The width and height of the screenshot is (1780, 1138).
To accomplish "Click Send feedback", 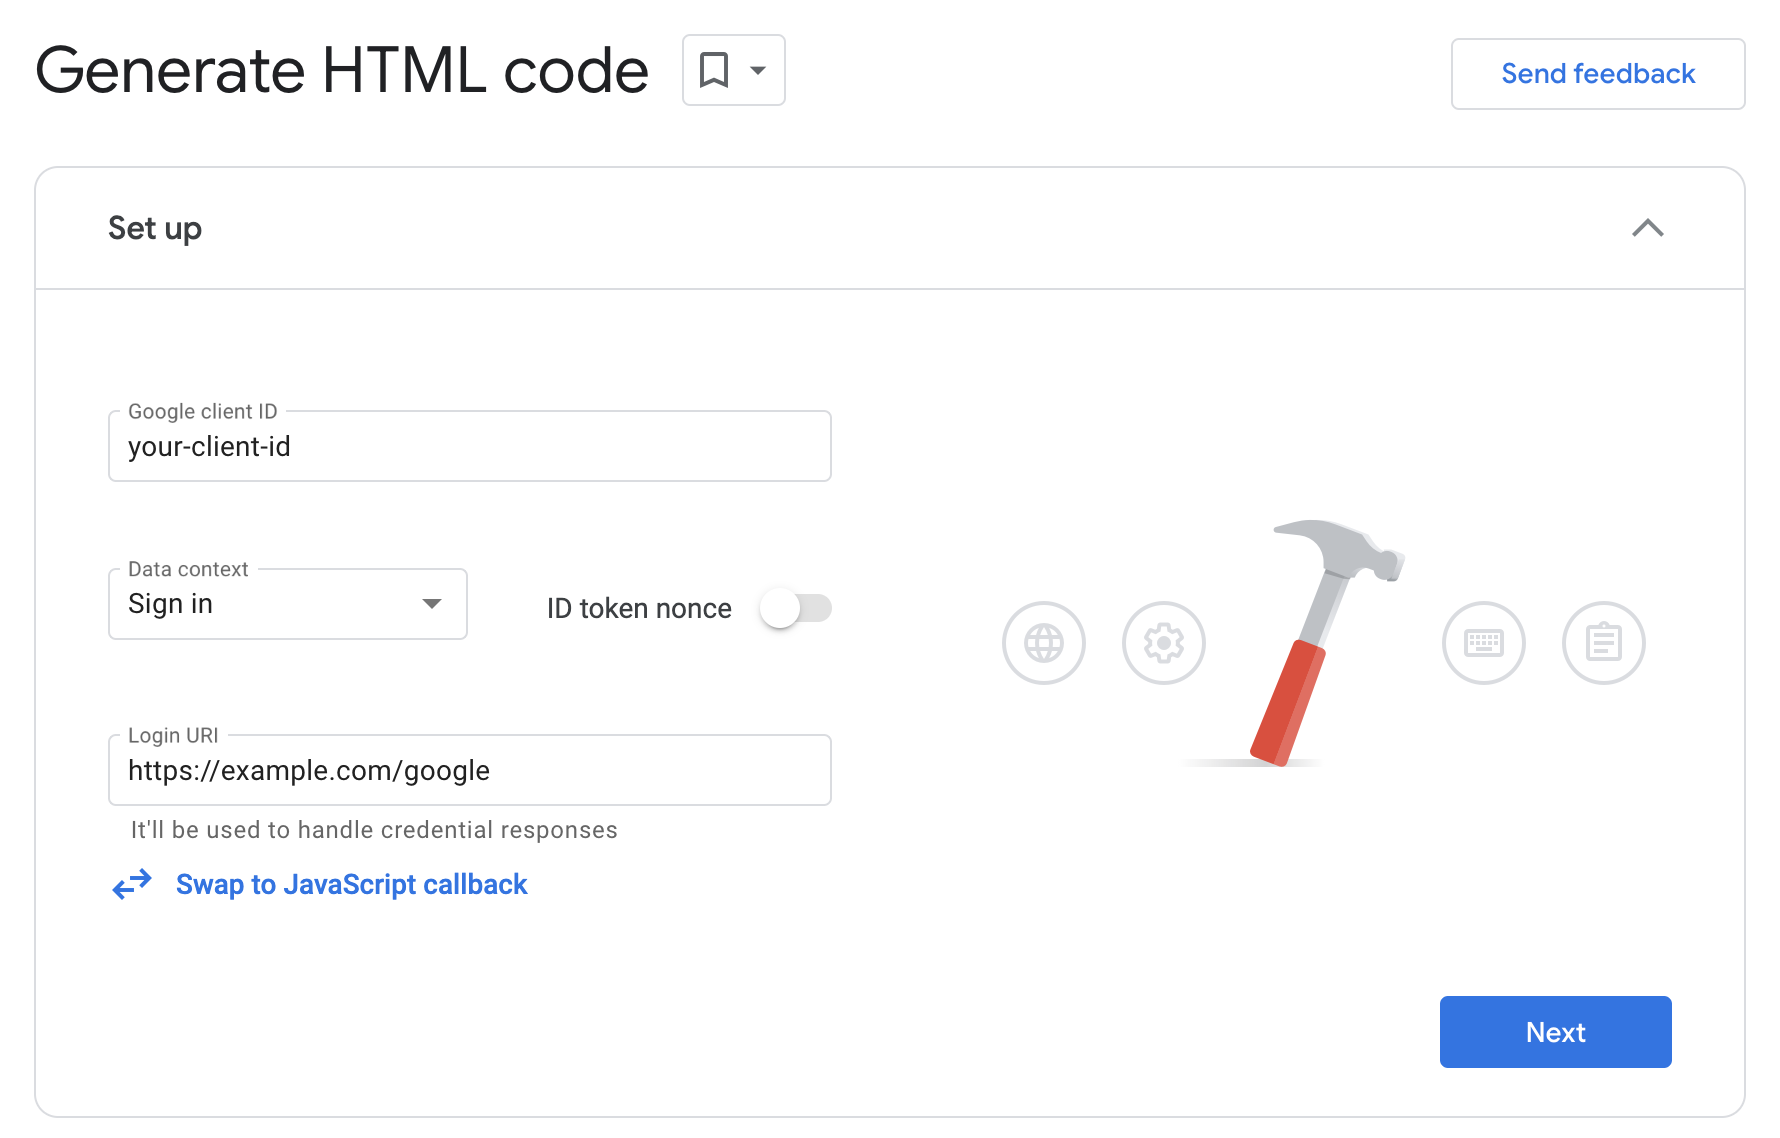I will pyautogui.click(x=1597, y=73).
